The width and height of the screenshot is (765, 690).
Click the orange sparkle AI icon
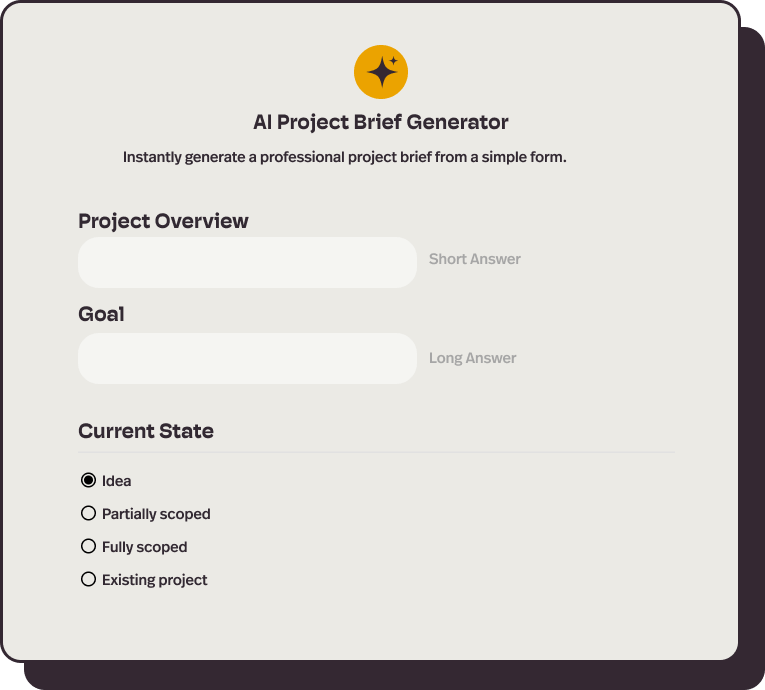click(381, 72)
